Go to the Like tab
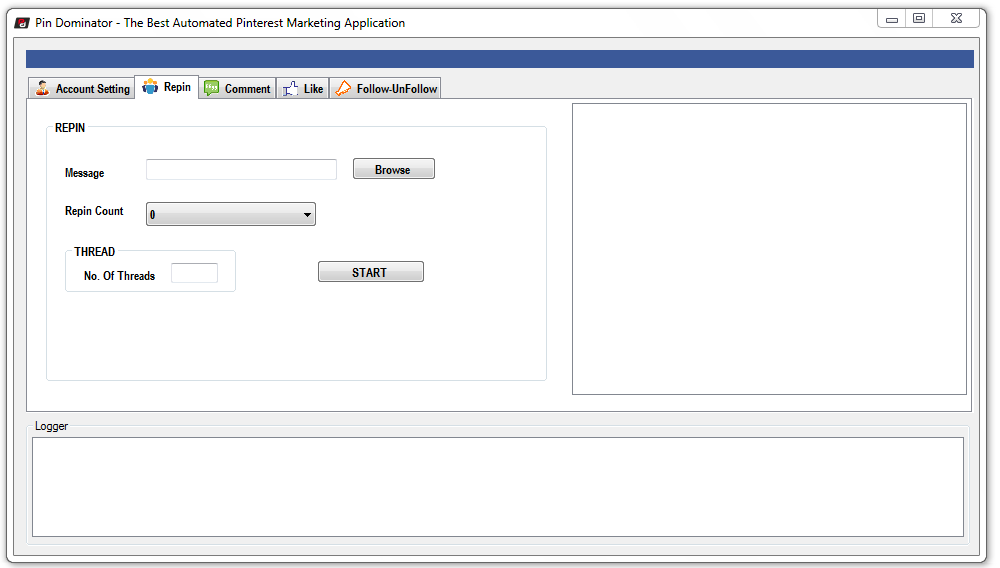This screenshot has width=1000, height=568. click(x=303, y=88)
